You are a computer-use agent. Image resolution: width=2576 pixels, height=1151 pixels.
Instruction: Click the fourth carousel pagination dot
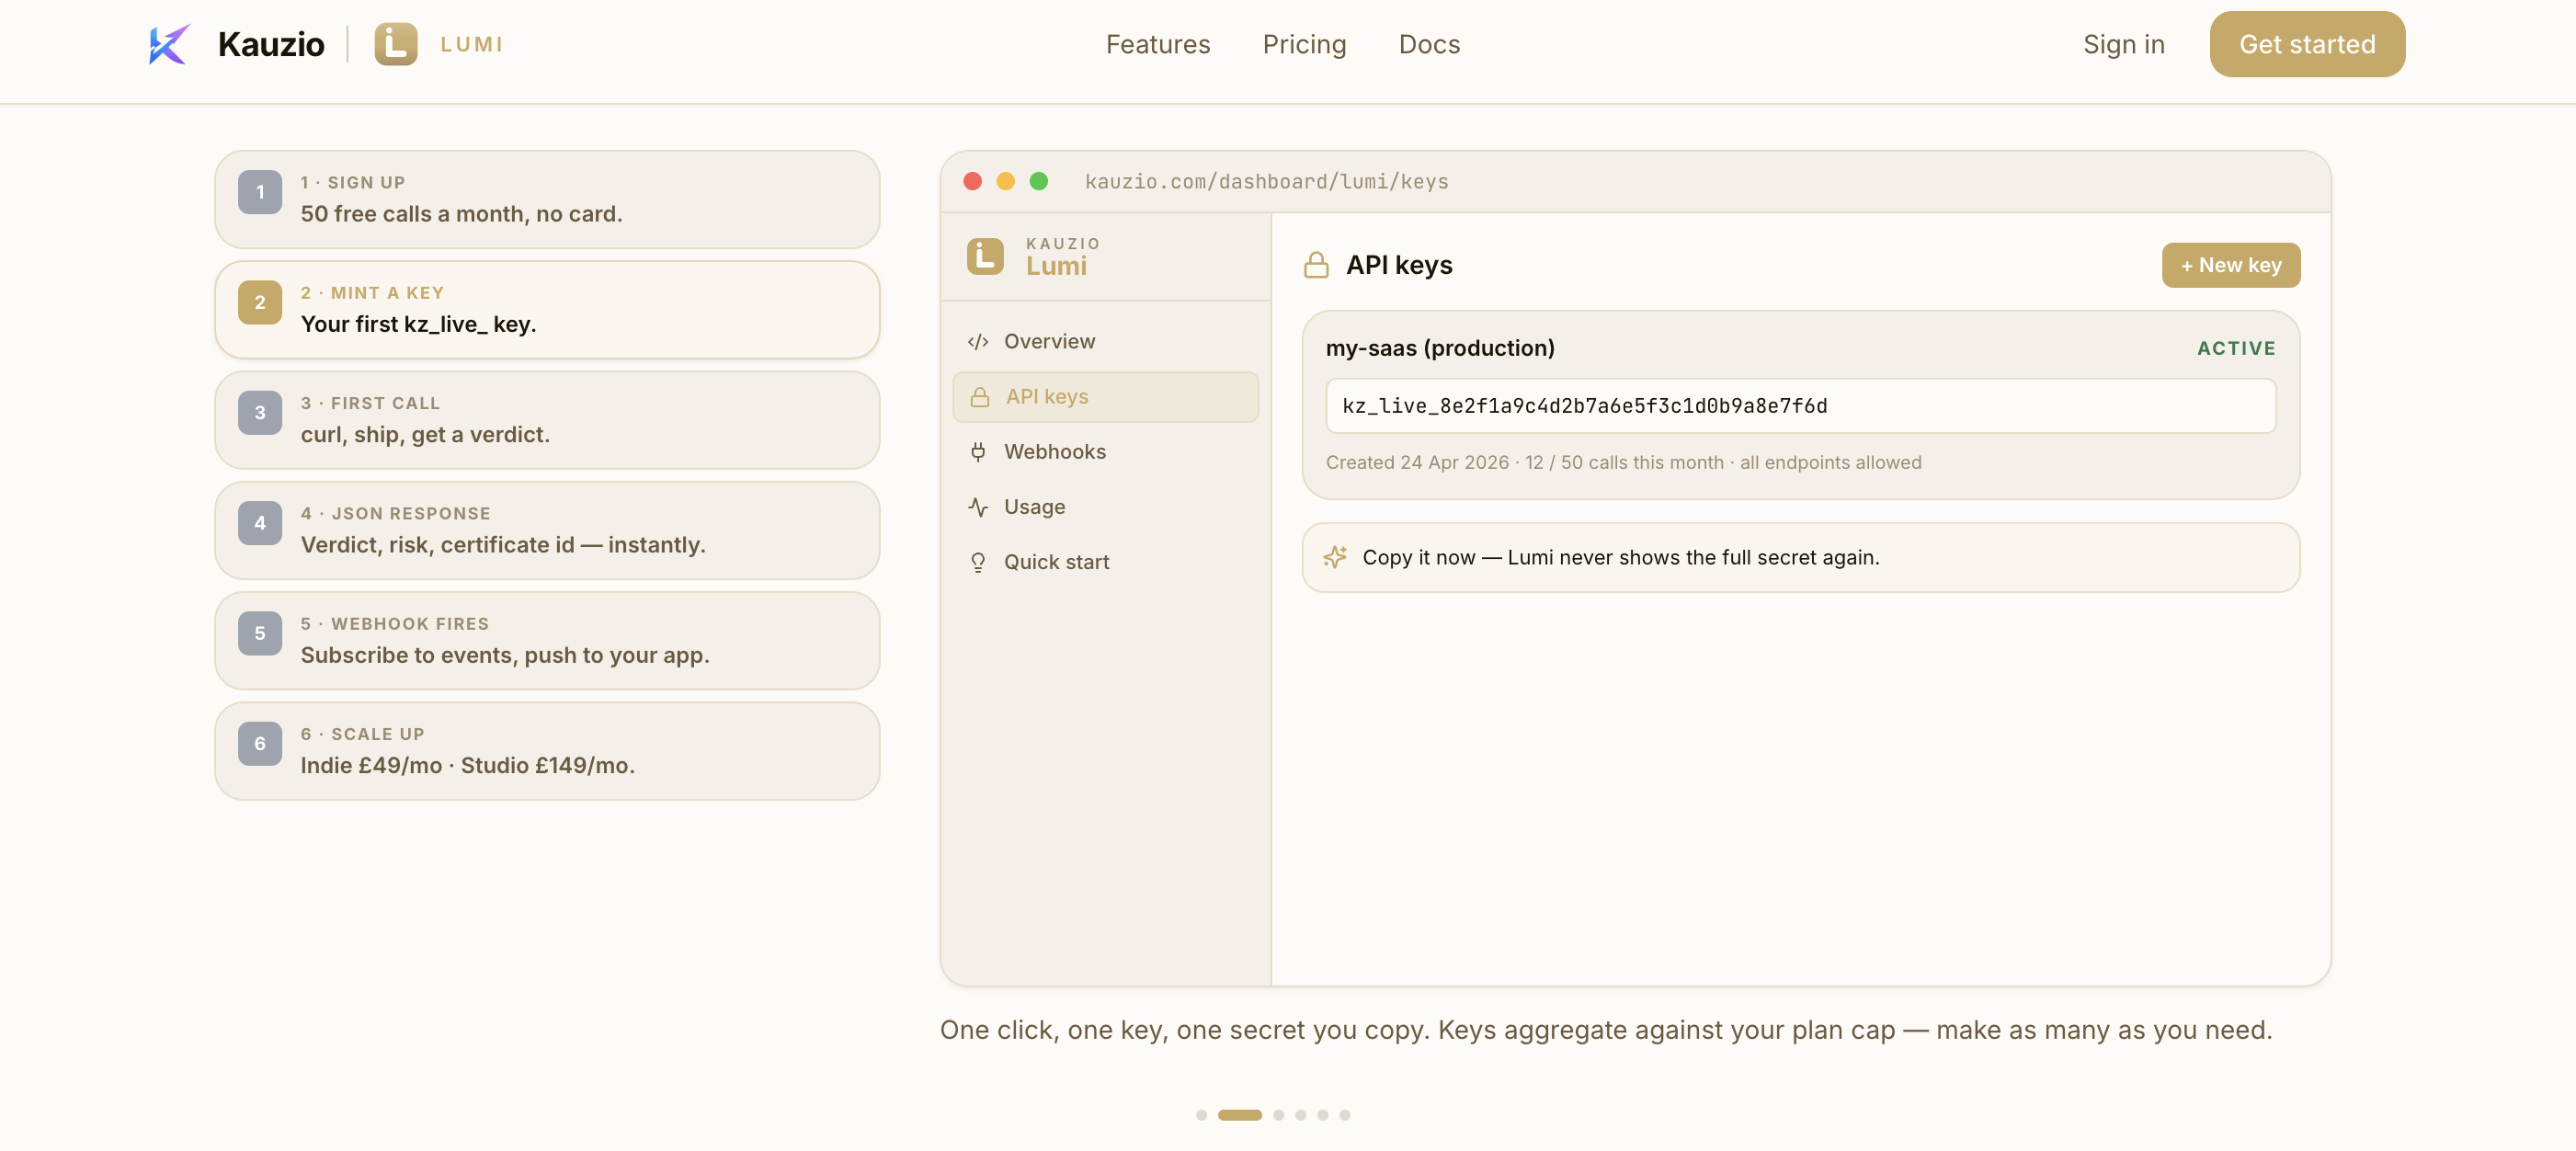pyautogui.click(x=1300, y=1115)
